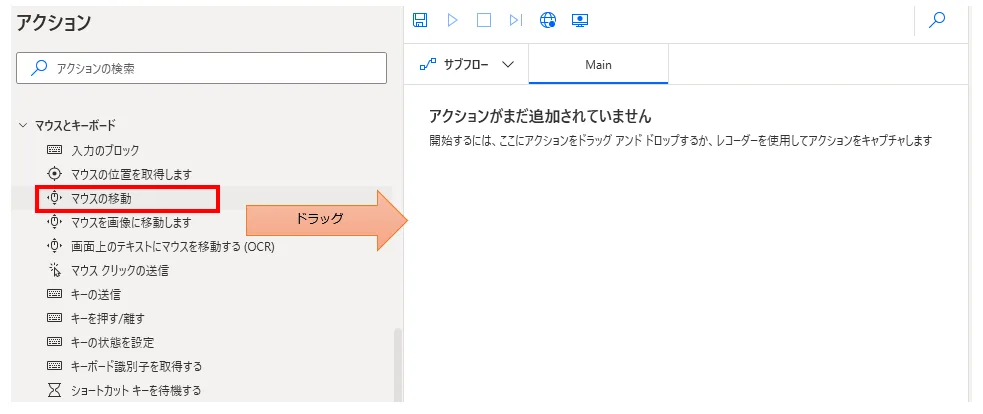
Task: Open the web recorder globe icon
Action: pyautogui.click(x=547, y=20)
